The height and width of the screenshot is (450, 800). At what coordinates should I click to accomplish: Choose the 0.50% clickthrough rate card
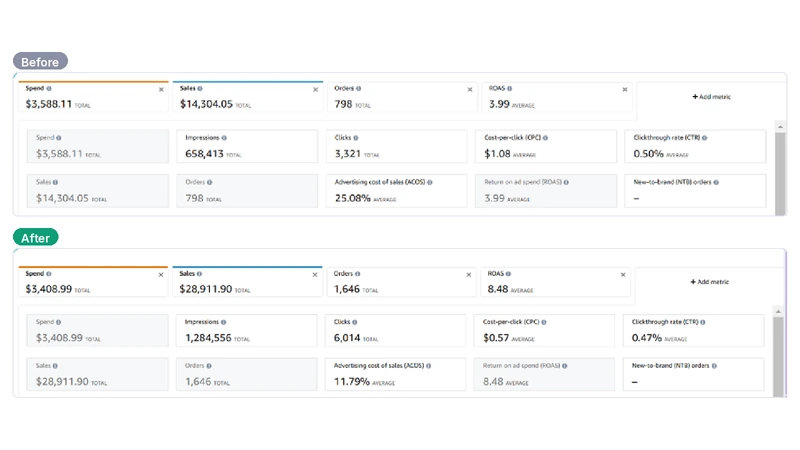[695, 146]
